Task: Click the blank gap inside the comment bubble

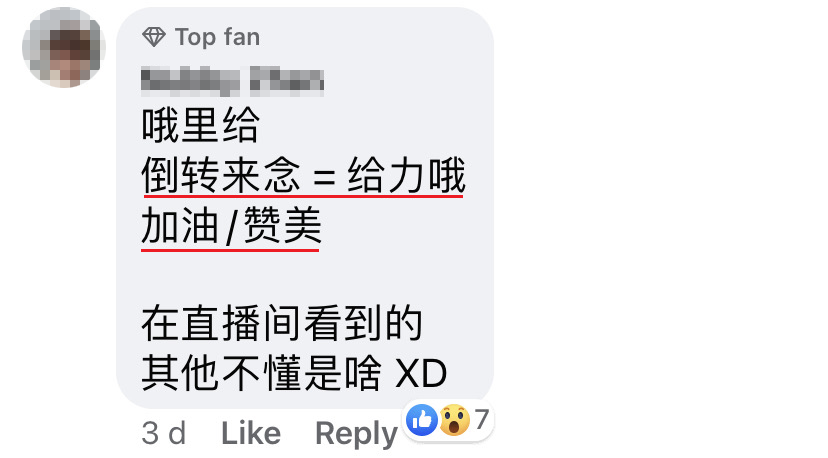Action: tap(304, 275)
